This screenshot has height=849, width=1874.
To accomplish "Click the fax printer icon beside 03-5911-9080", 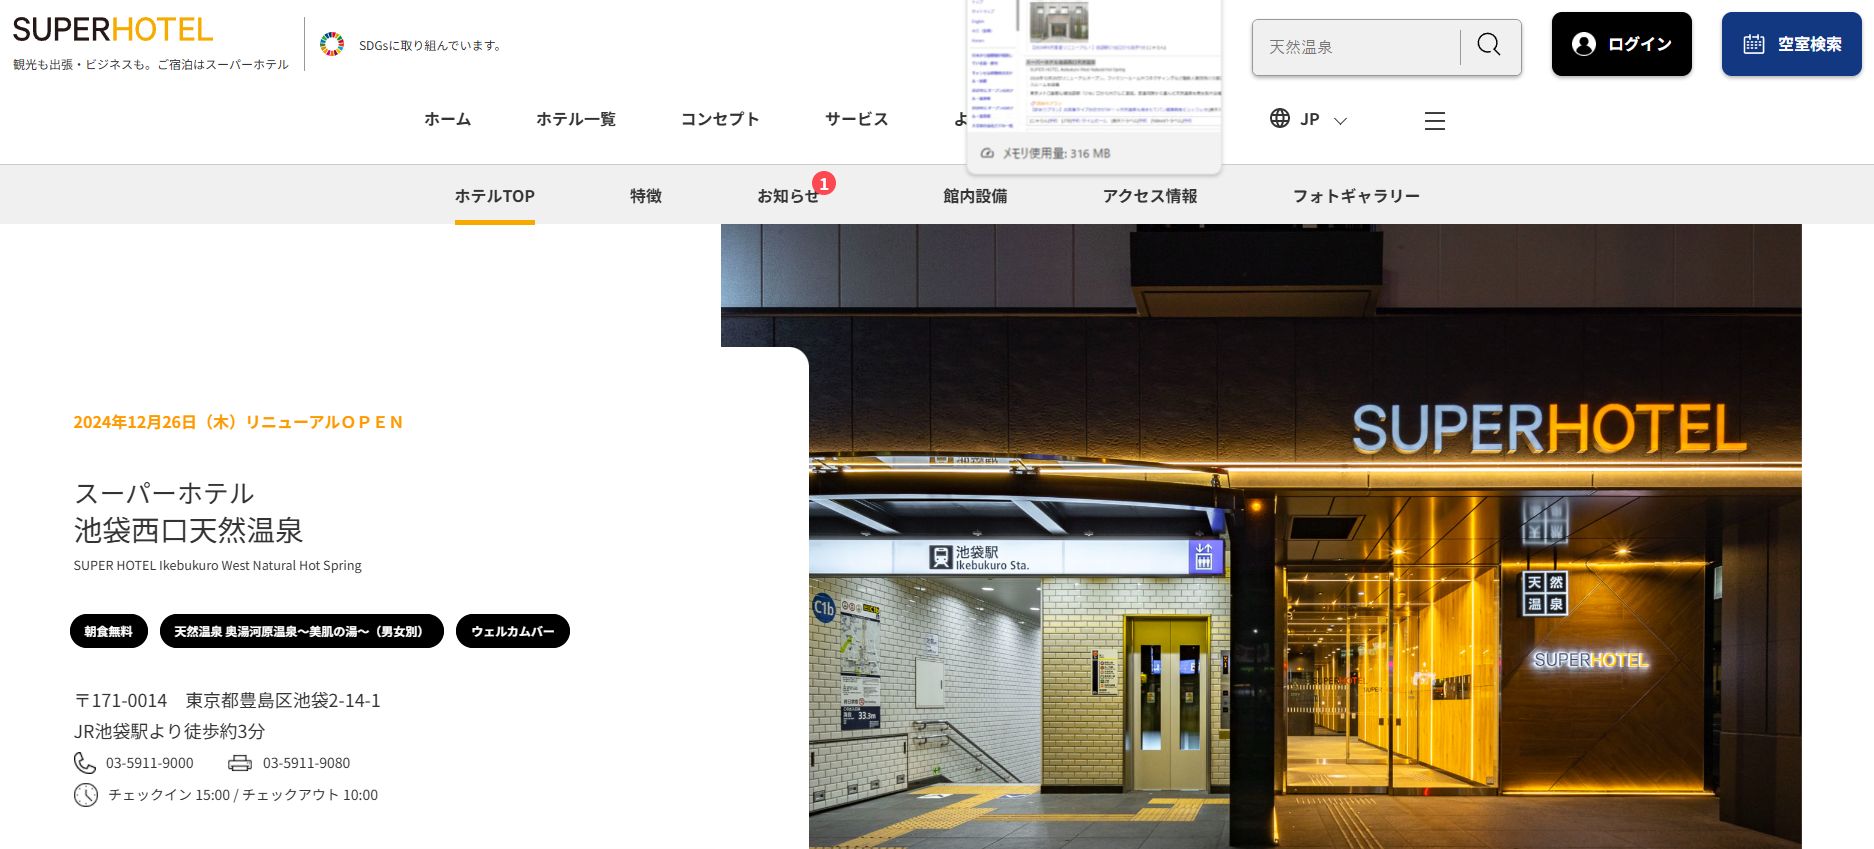I will (240, 763).
